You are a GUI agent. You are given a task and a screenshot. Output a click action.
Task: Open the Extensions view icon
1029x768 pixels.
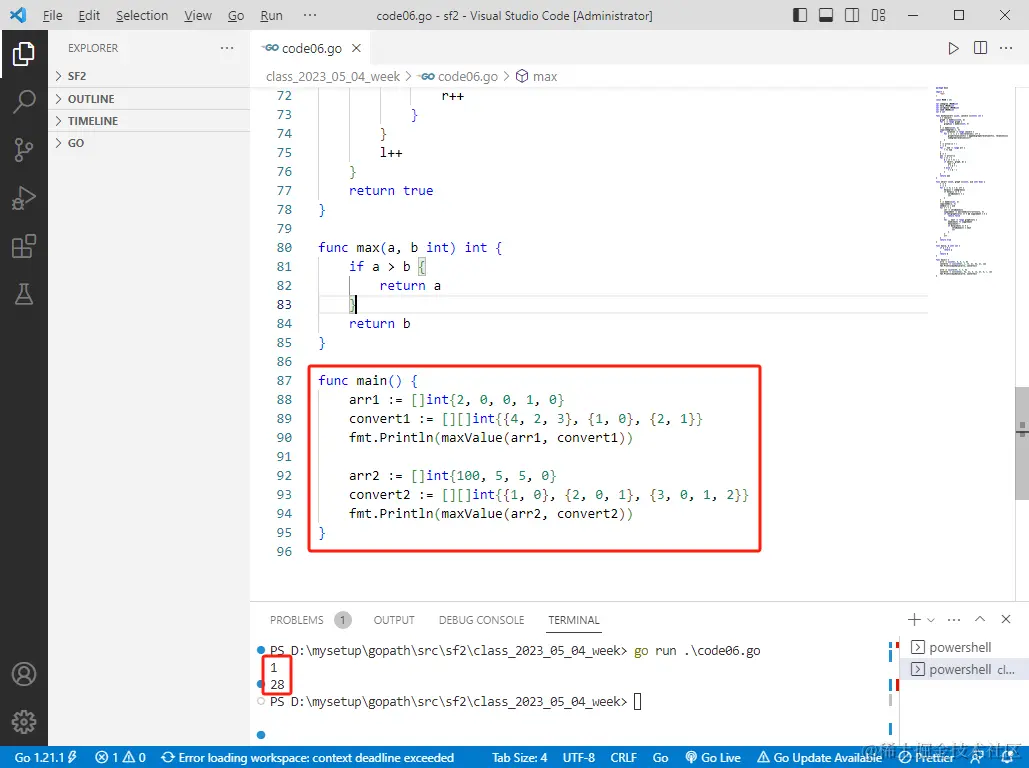(24, 246)
